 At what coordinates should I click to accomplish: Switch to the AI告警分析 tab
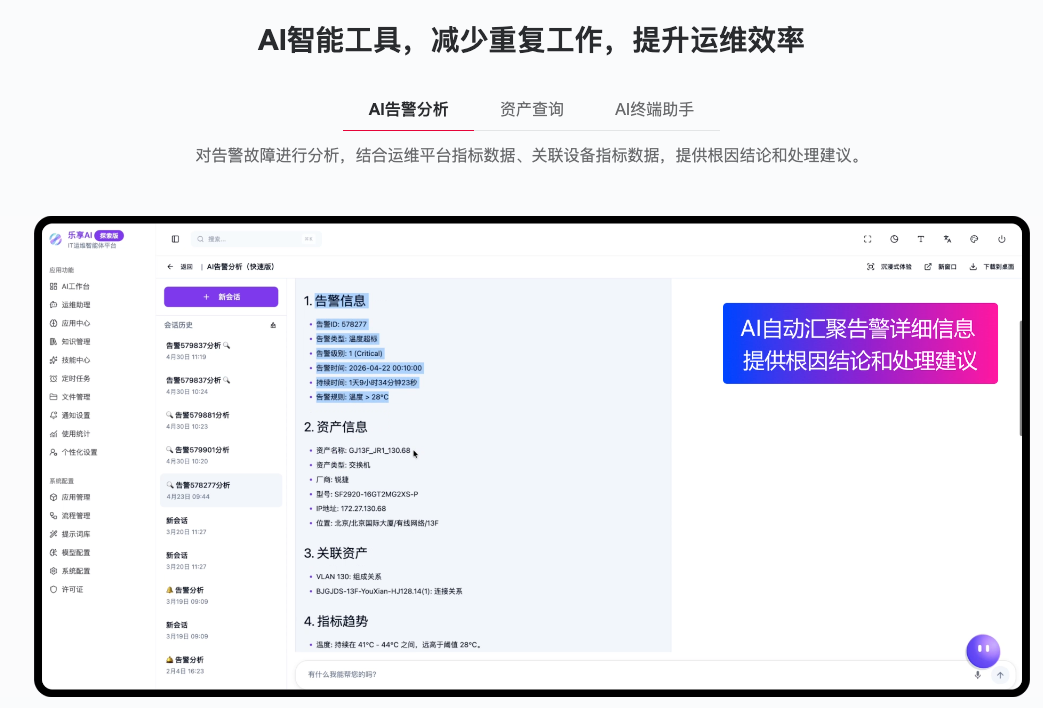408,109
